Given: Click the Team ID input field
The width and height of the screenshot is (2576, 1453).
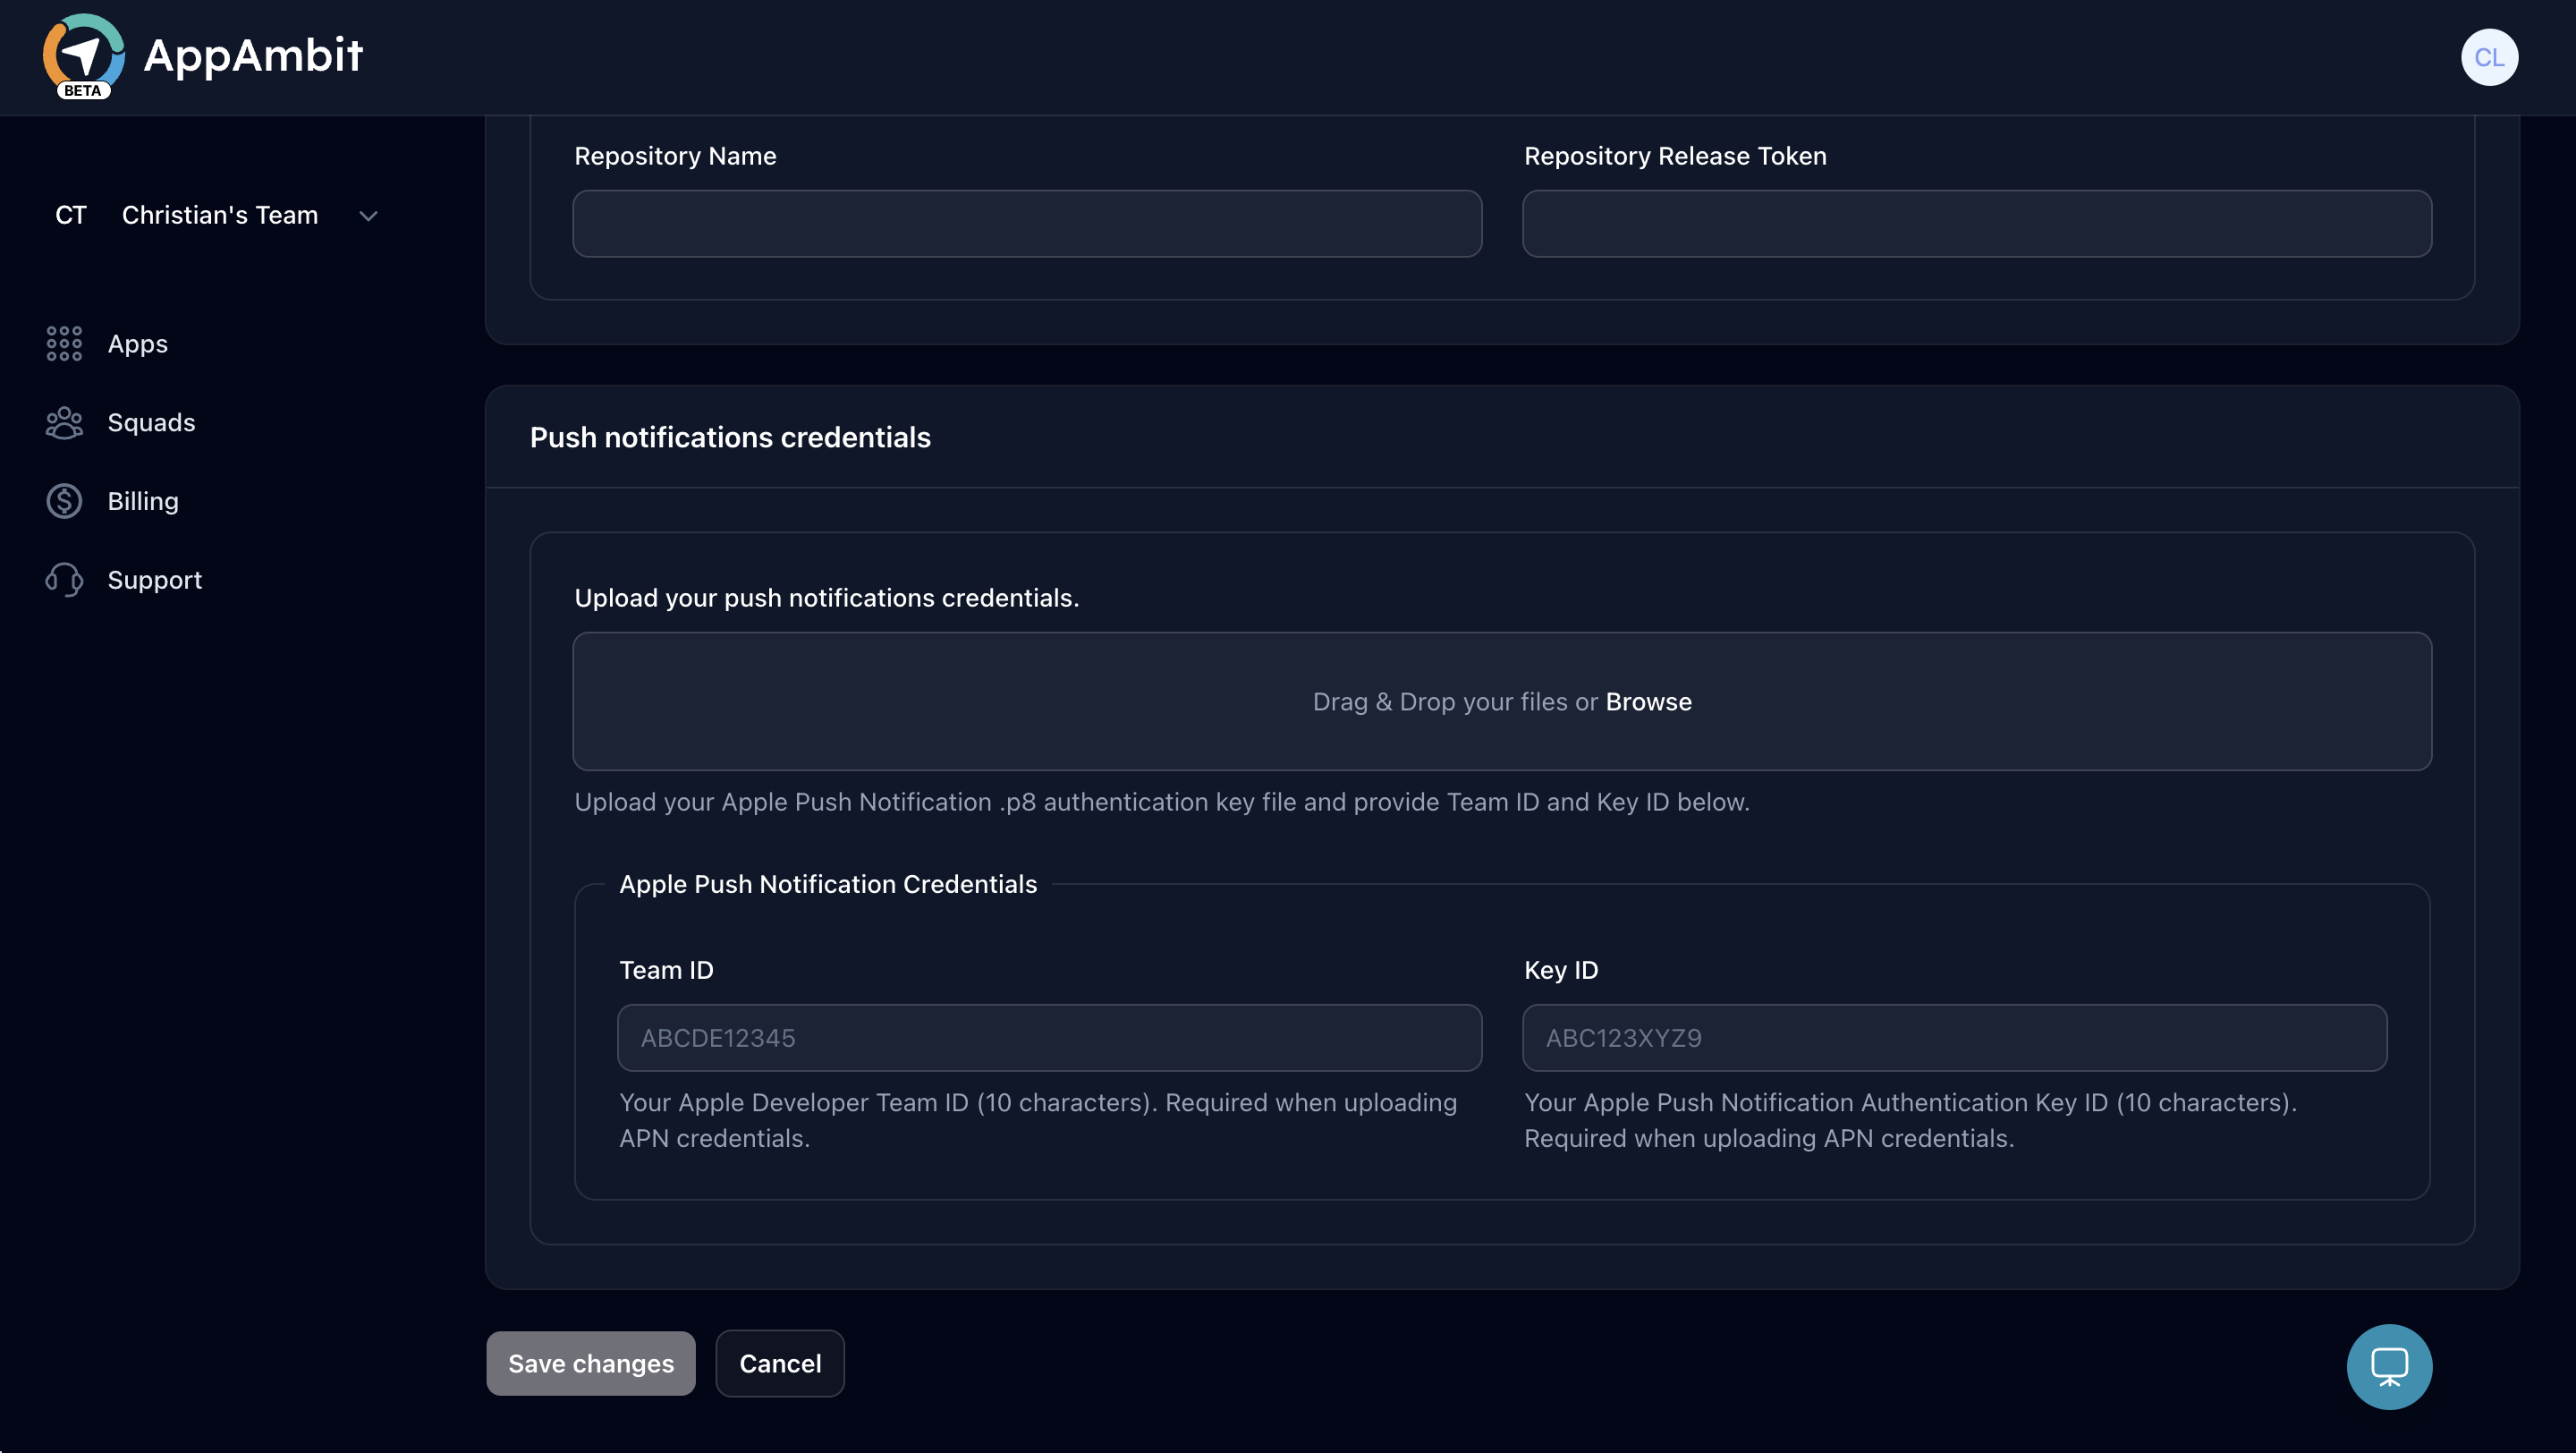Looking at the screenshot, I should click(1048, 1037).
